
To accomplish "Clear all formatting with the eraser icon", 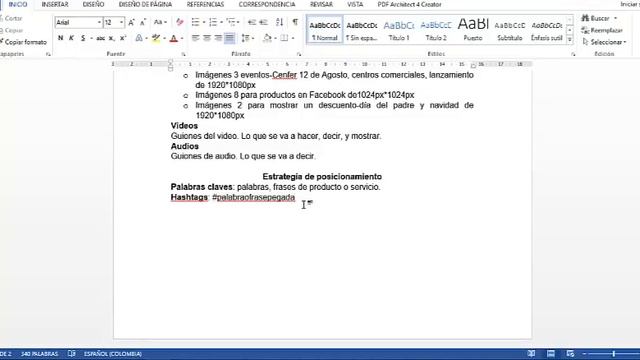I will [x=179, y=22].
